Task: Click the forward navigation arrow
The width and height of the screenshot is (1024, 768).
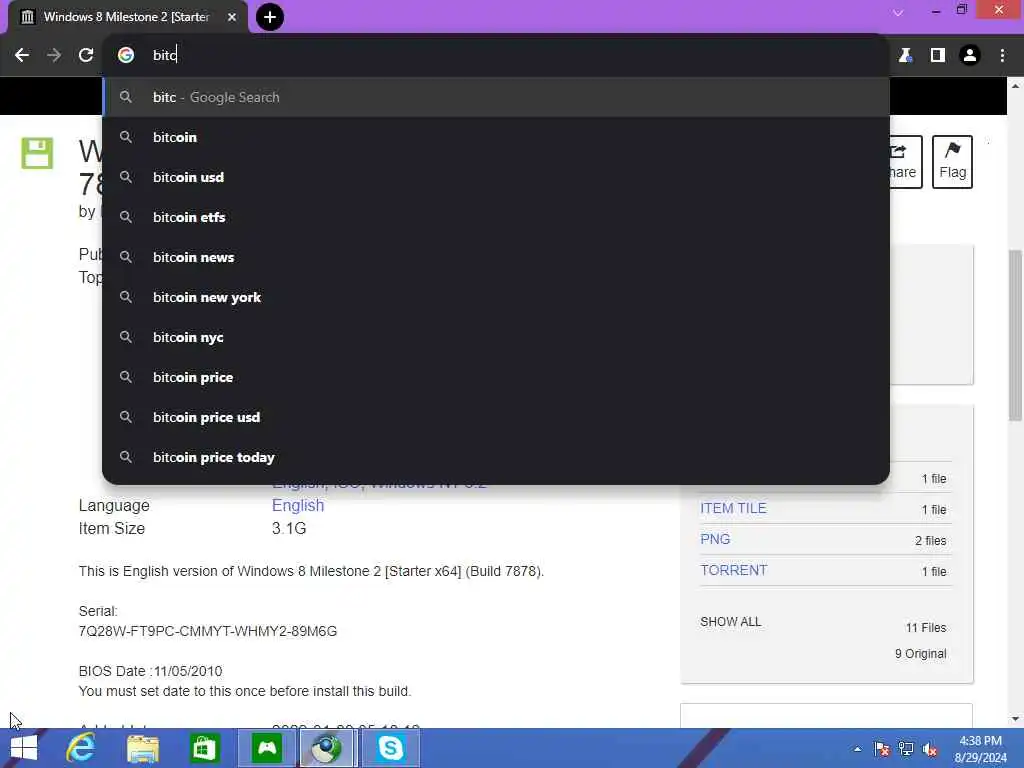Action: 54,56
